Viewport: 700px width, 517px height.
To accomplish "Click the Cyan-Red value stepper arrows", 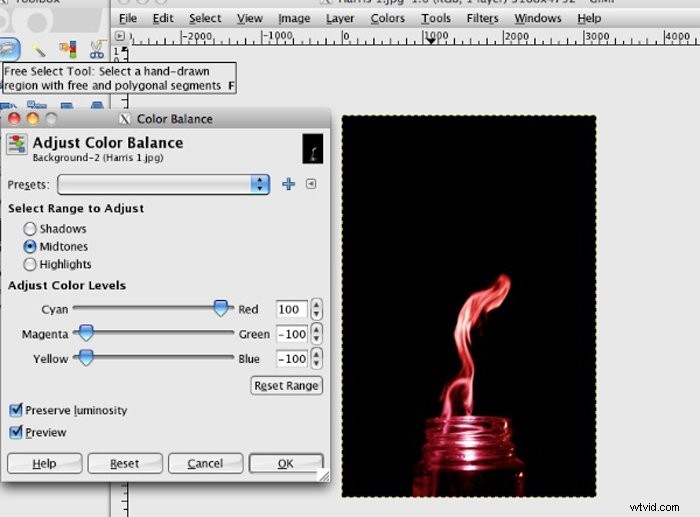I will [x=317, y=310].
